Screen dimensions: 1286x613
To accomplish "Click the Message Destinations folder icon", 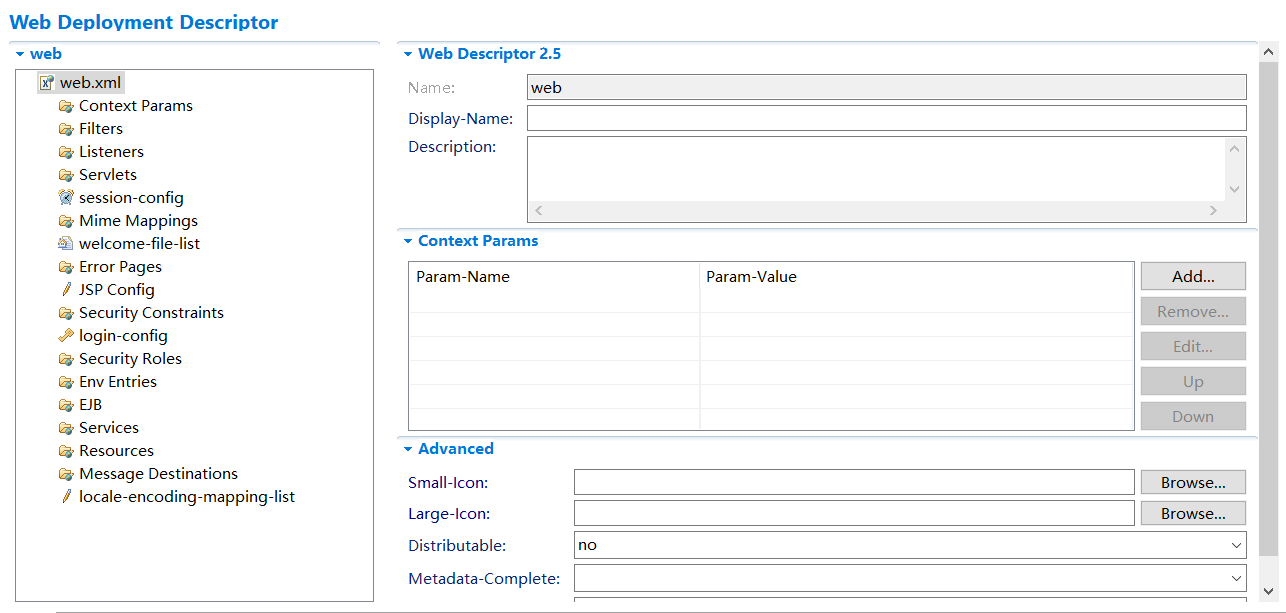I will pyautogui.click(x=66, y=474).
